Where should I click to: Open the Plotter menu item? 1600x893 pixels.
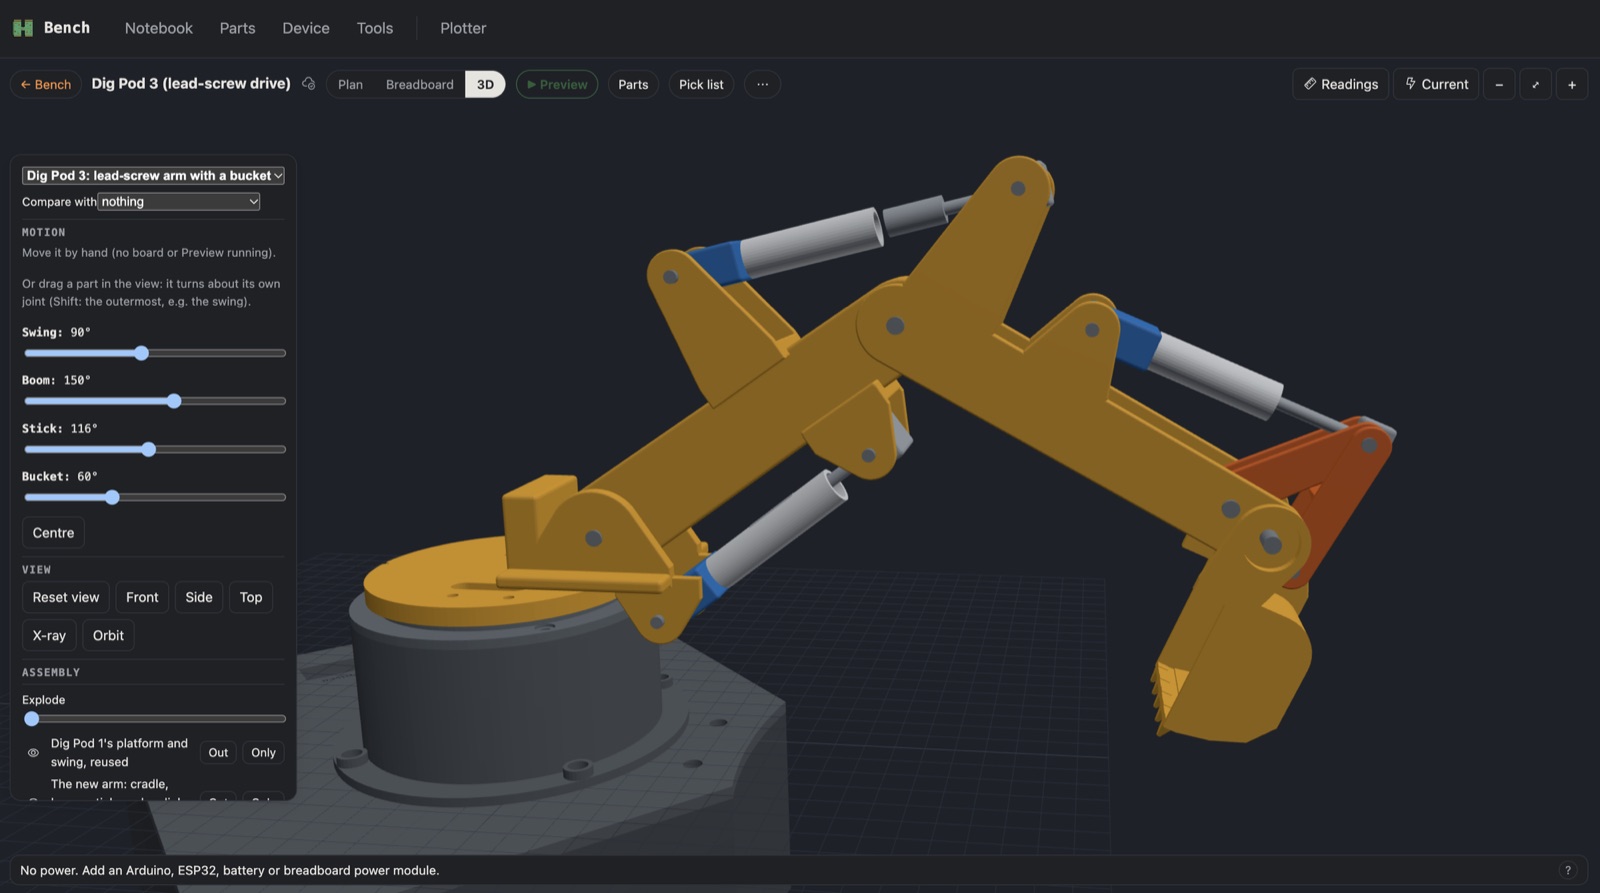[x=463, y=28]
